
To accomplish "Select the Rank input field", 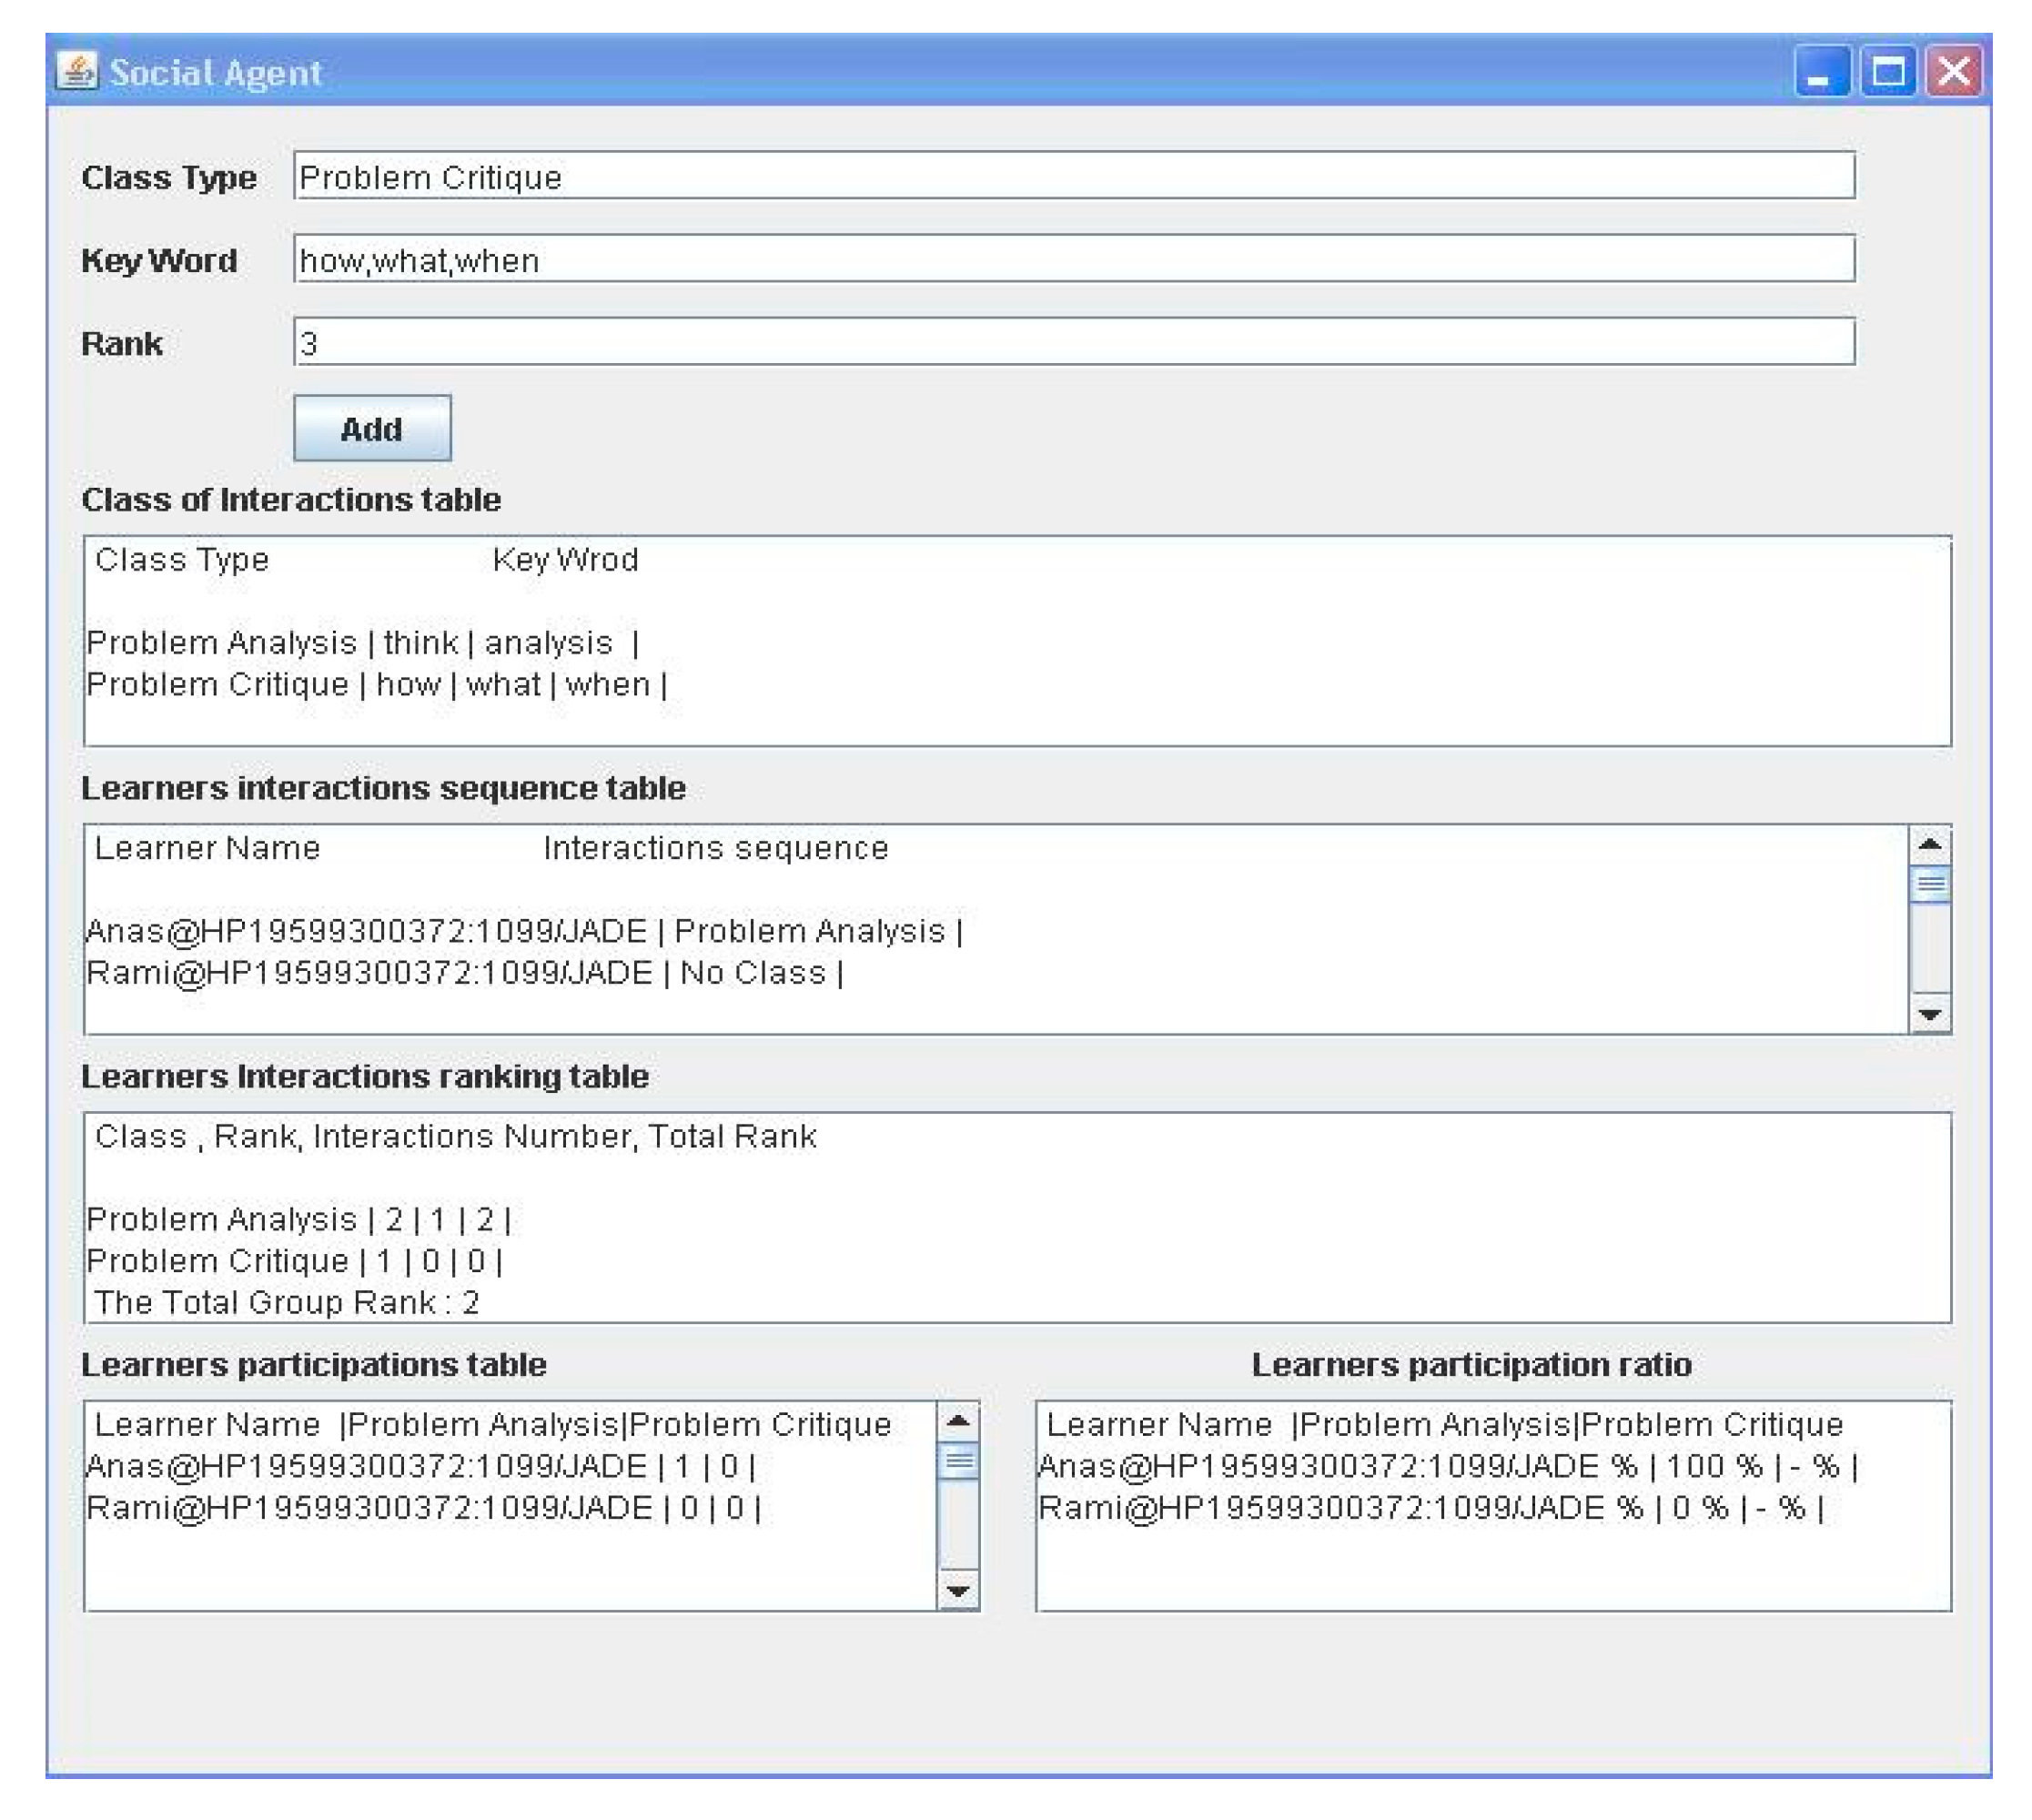I will pos(1073,342).
